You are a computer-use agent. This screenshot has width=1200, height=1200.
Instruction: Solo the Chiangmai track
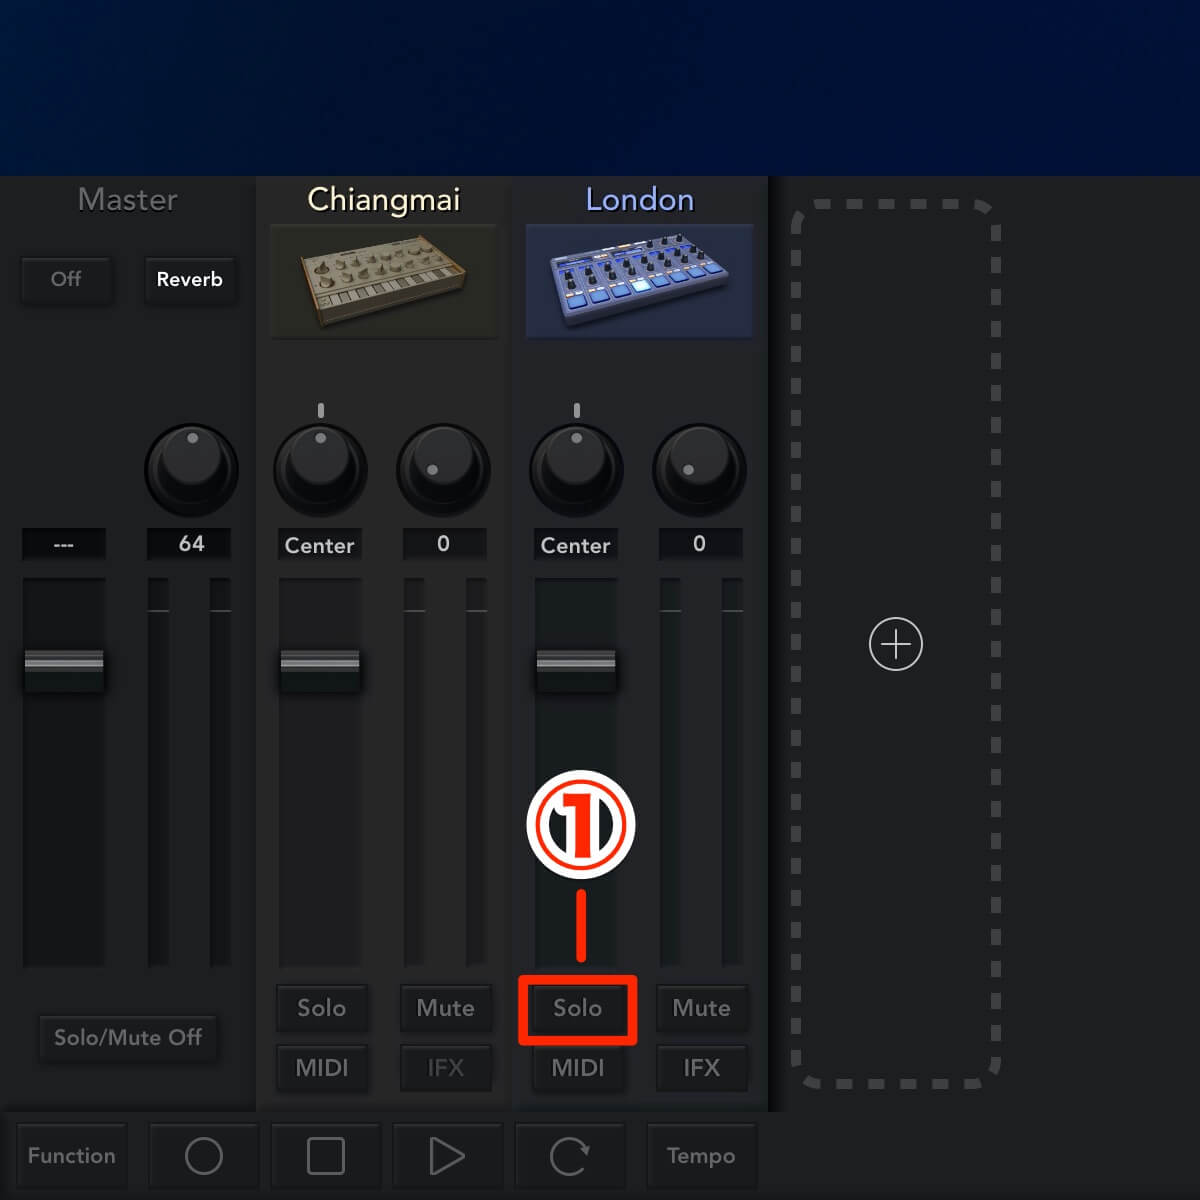tap(322, 1008)
